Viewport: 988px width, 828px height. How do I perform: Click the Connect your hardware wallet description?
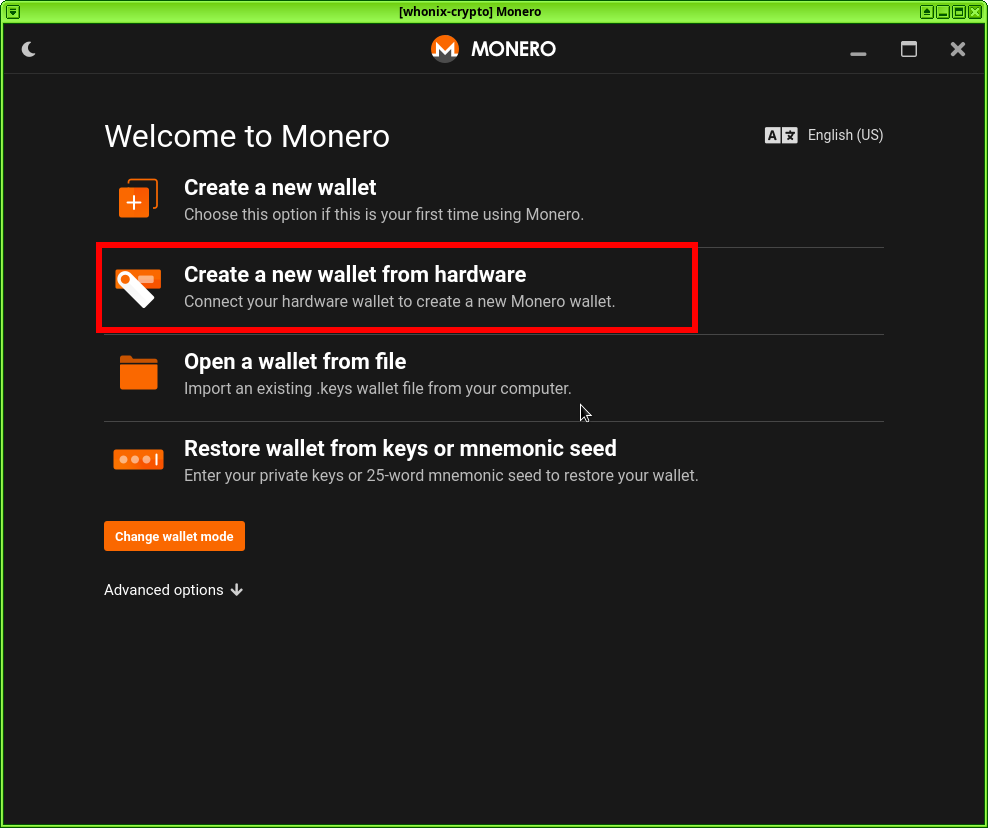[399, 302]
